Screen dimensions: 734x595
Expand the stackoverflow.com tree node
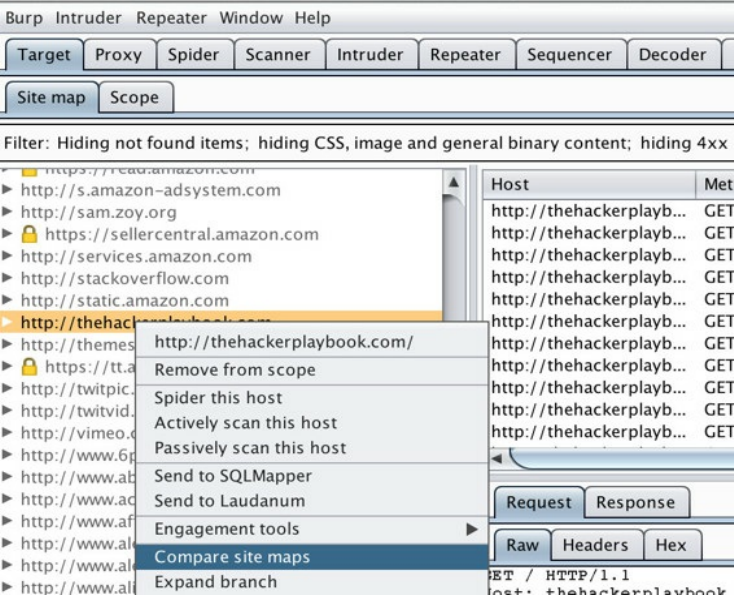(x=7, y=278)
